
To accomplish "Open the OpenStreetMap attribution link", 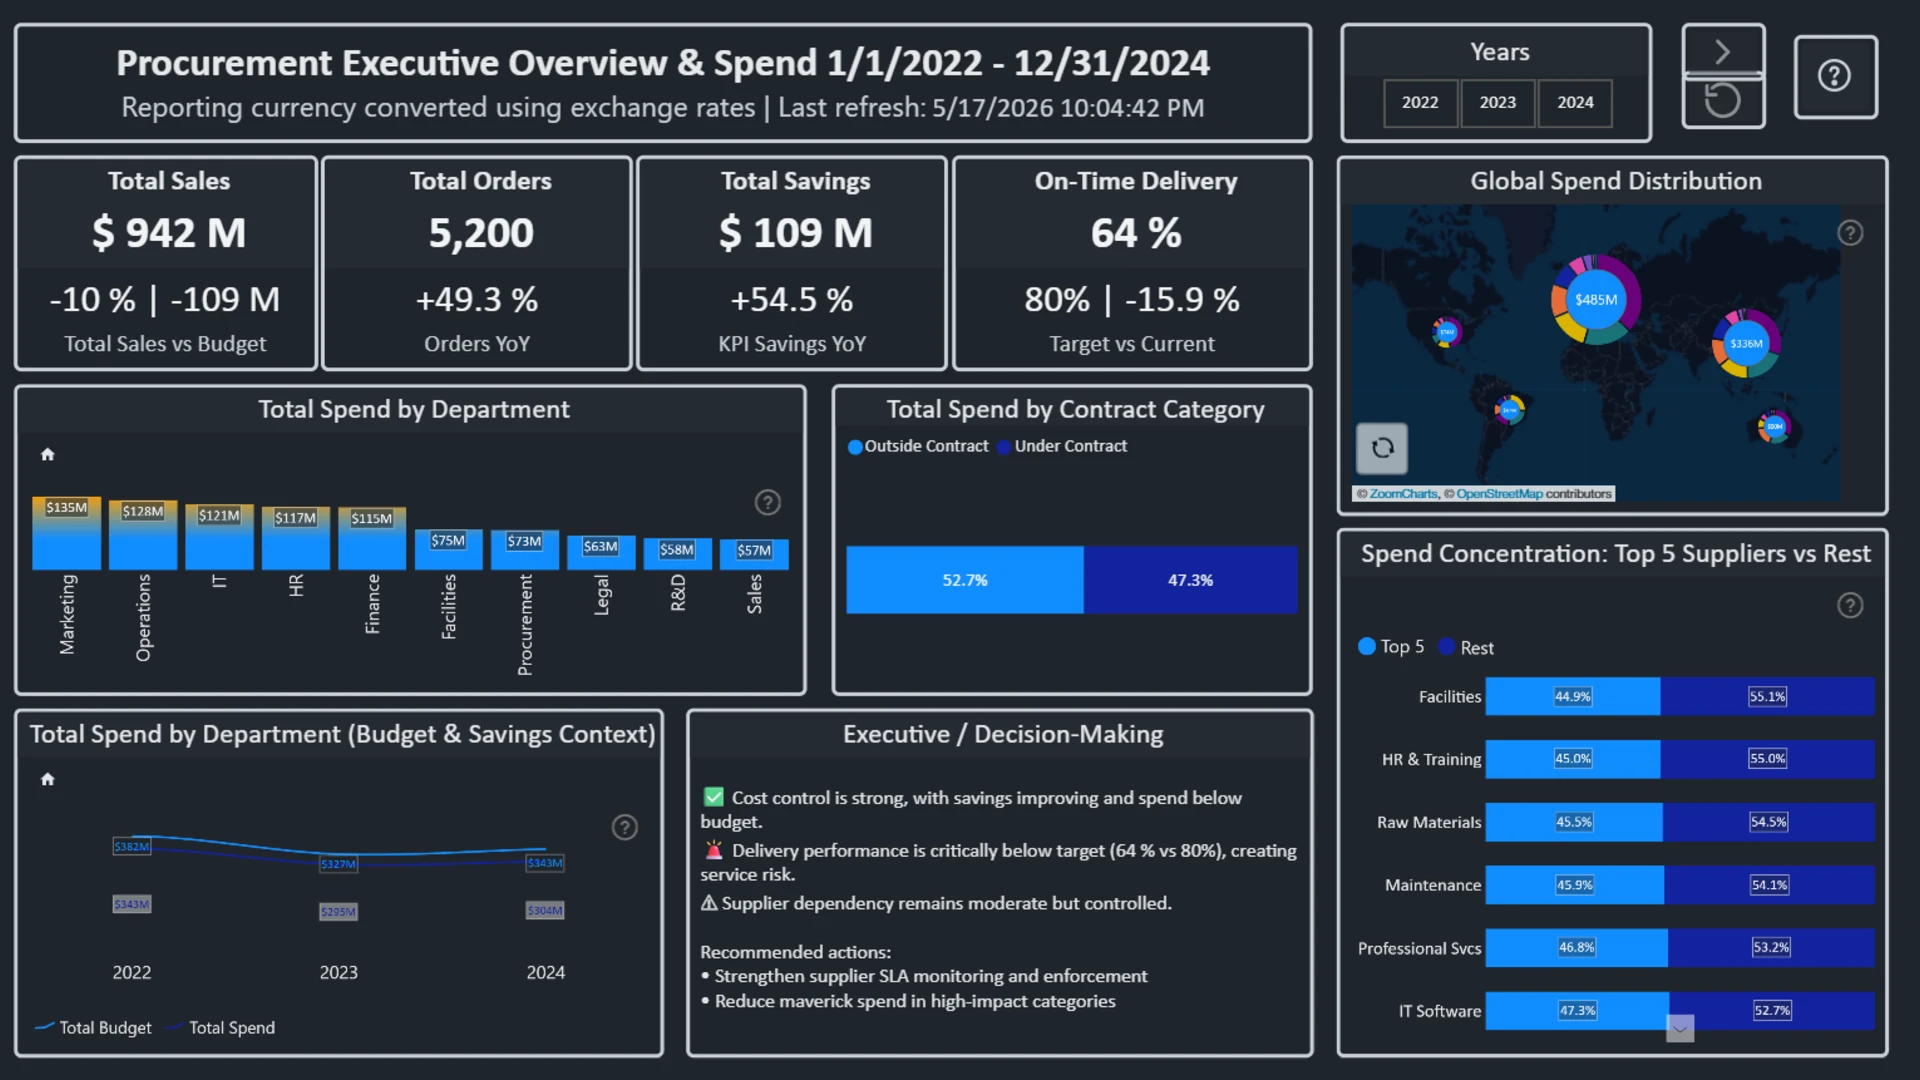I will (1499, 494).
